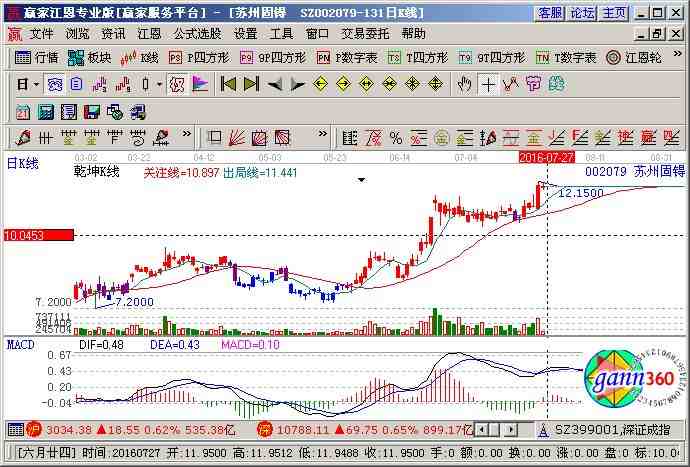690x467 pixels.
Task: Click the 2016-07-27 date marker
Action: tap(547, 157)
